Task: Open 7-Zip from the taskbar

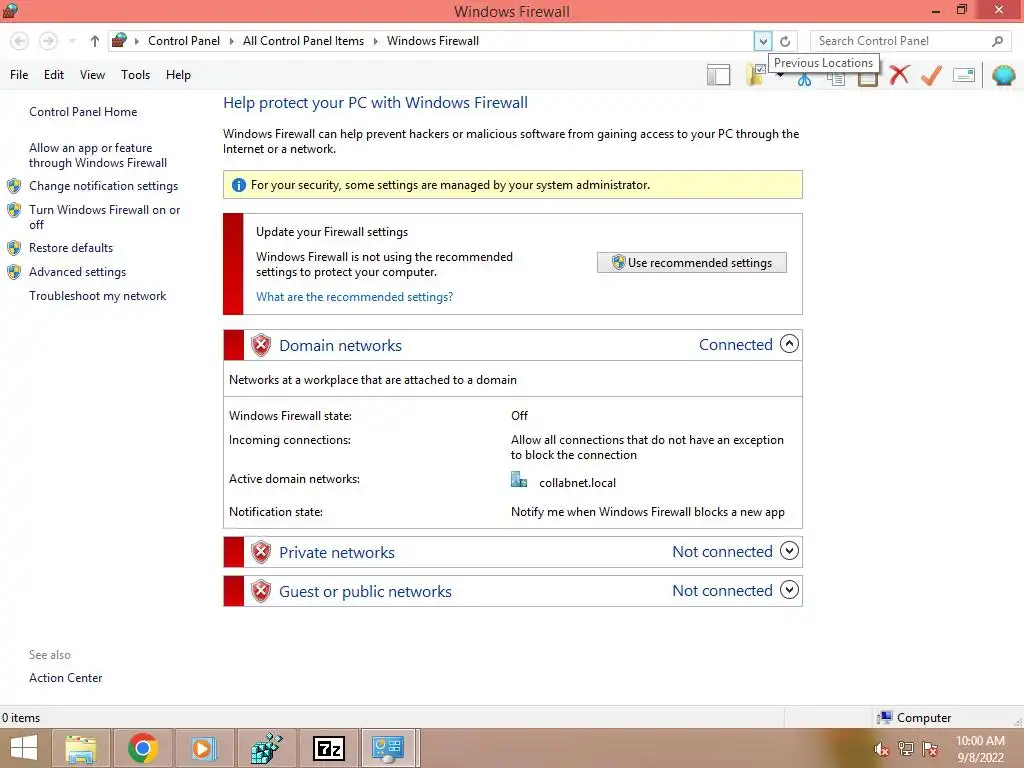Action: pyautogui.click(x=328, y=748)
